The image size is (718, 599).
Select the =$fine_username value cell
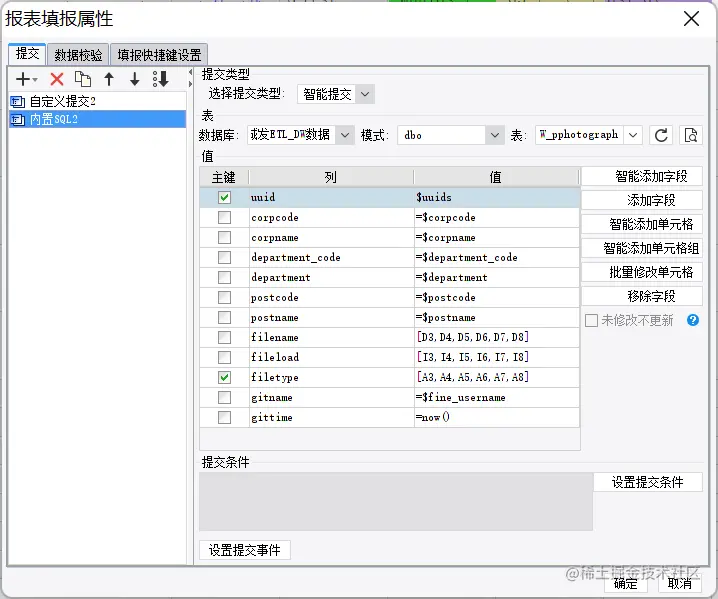[x=497, y=398]
